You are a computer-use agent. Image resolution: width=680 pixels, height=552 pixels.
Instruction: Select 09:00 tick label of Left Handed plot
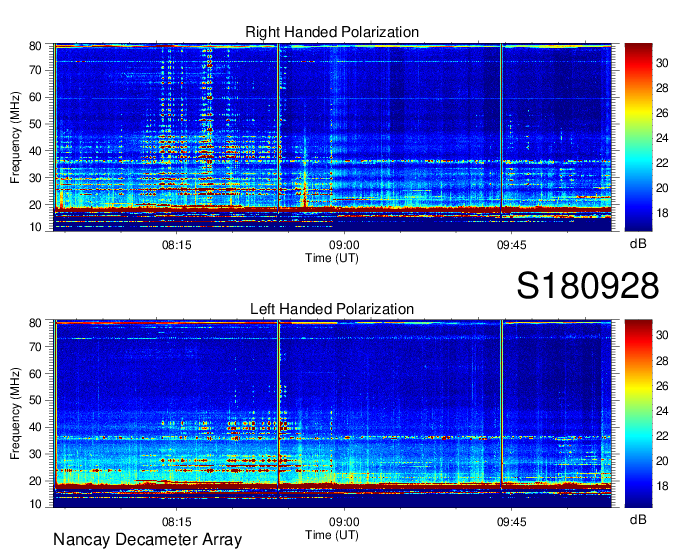[x=344, y=521]
